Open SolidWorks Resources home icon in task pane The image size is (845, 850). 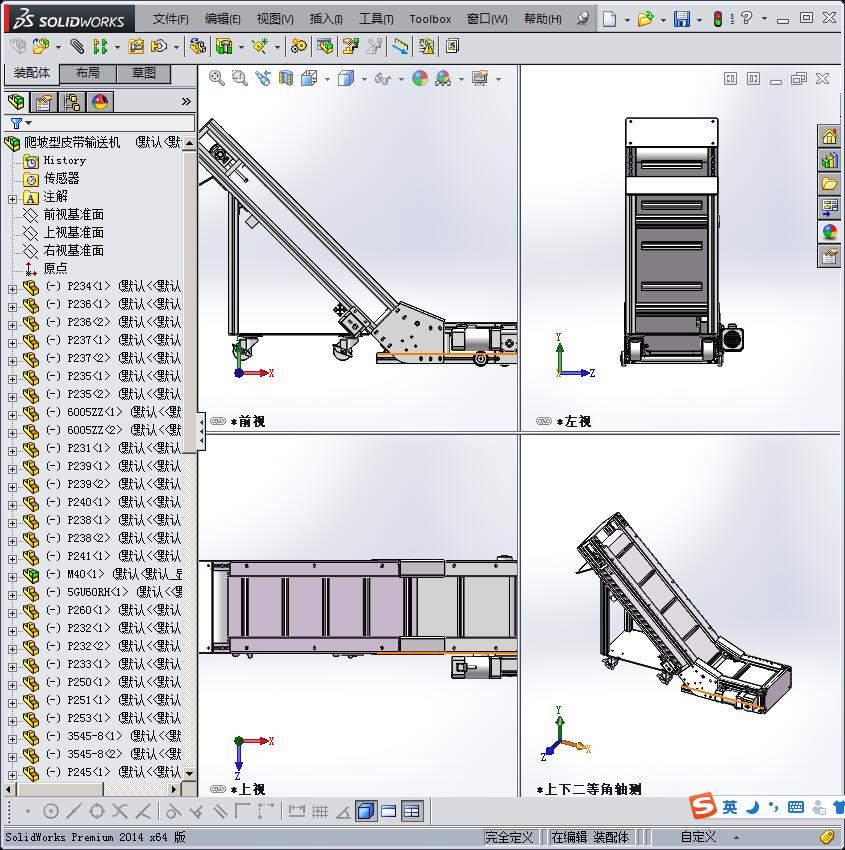829,136
